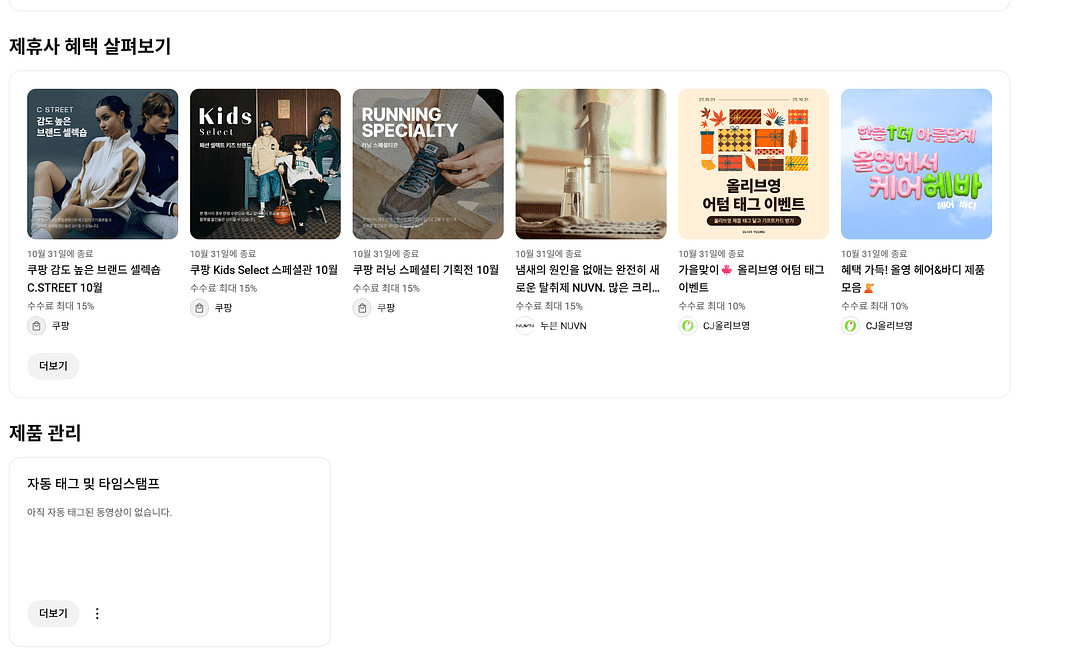Click 누븐 NUVN brand name
1080x659 pixels.
[563, 326]
